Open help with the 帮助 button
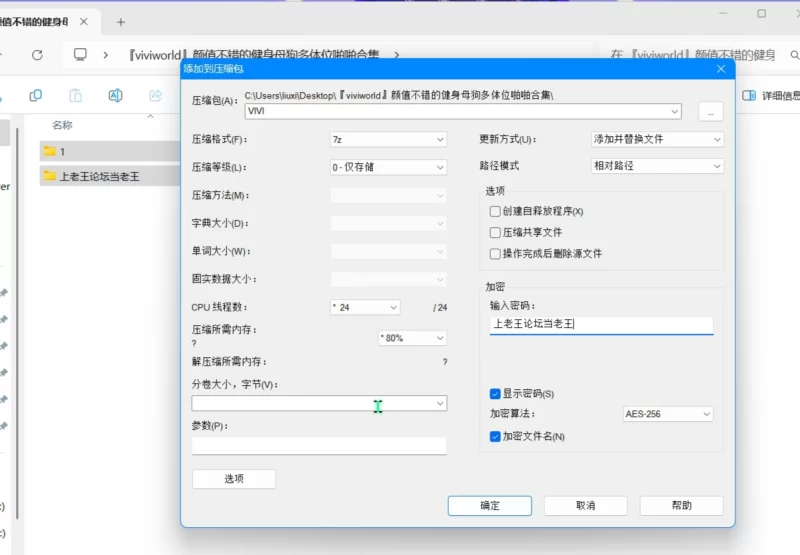The width and height of the screenshot is (800, 555). pos(682,506)
